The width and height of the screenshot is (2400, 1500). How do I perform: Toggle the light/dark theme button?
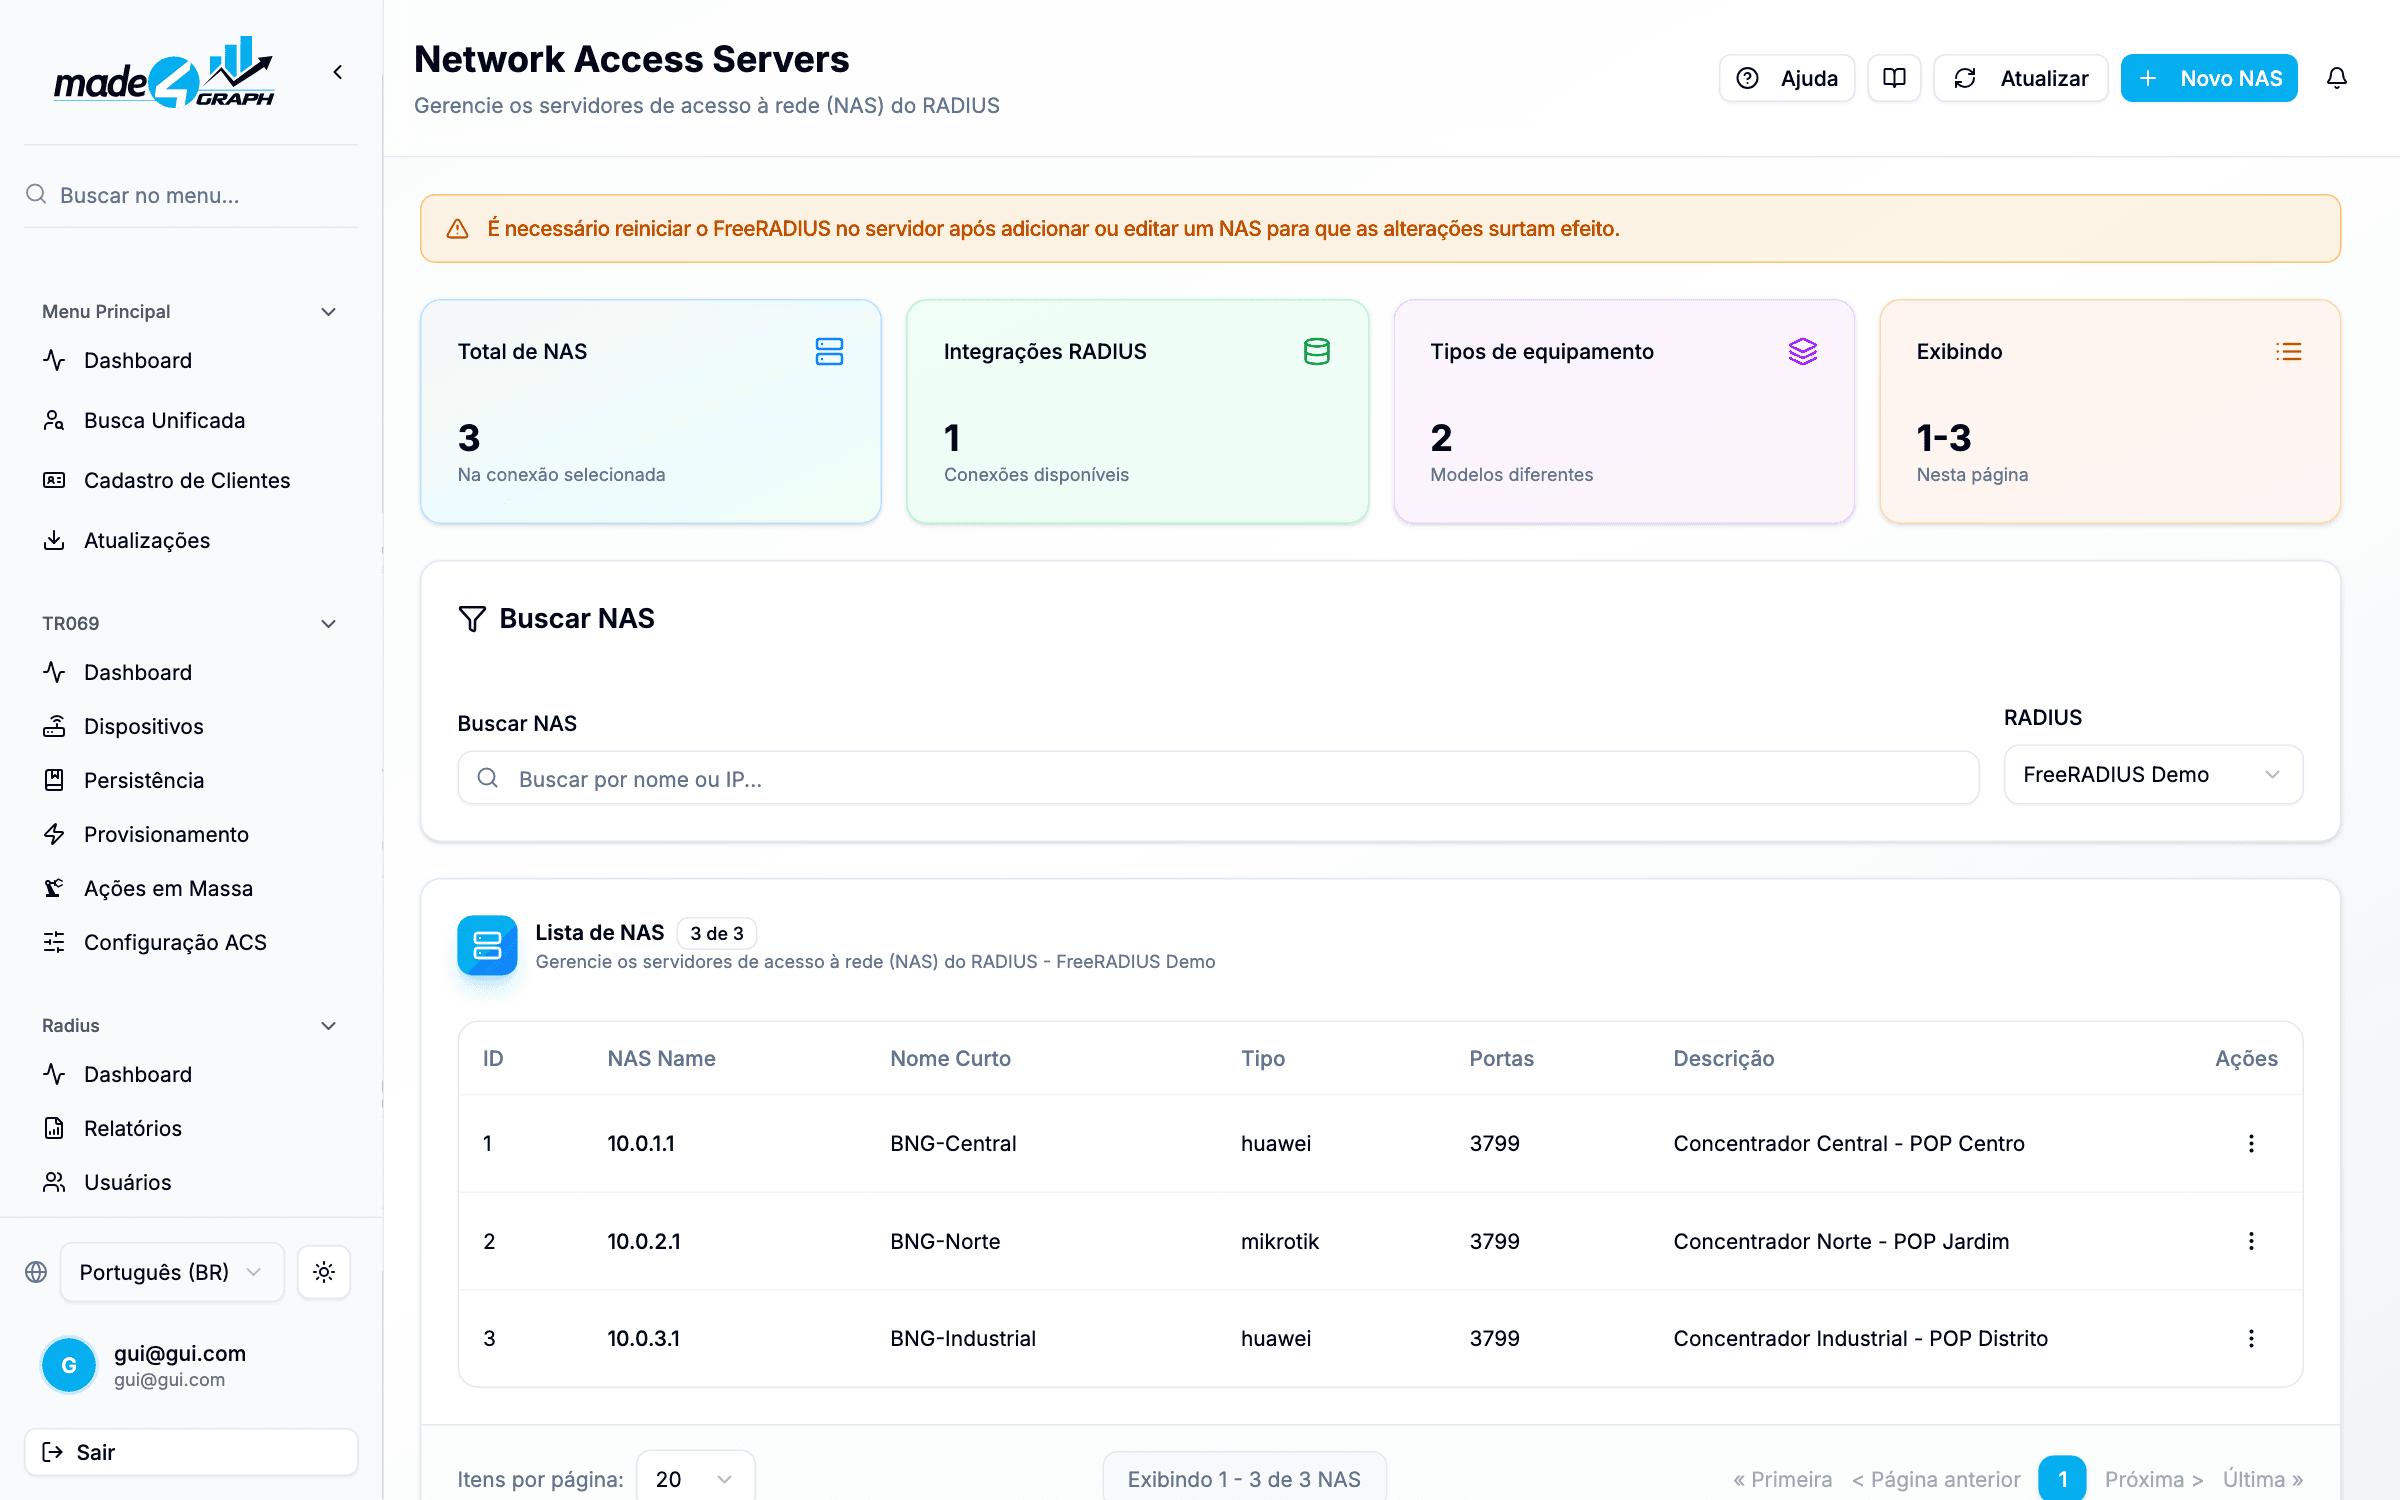(x=324, y=1272)
